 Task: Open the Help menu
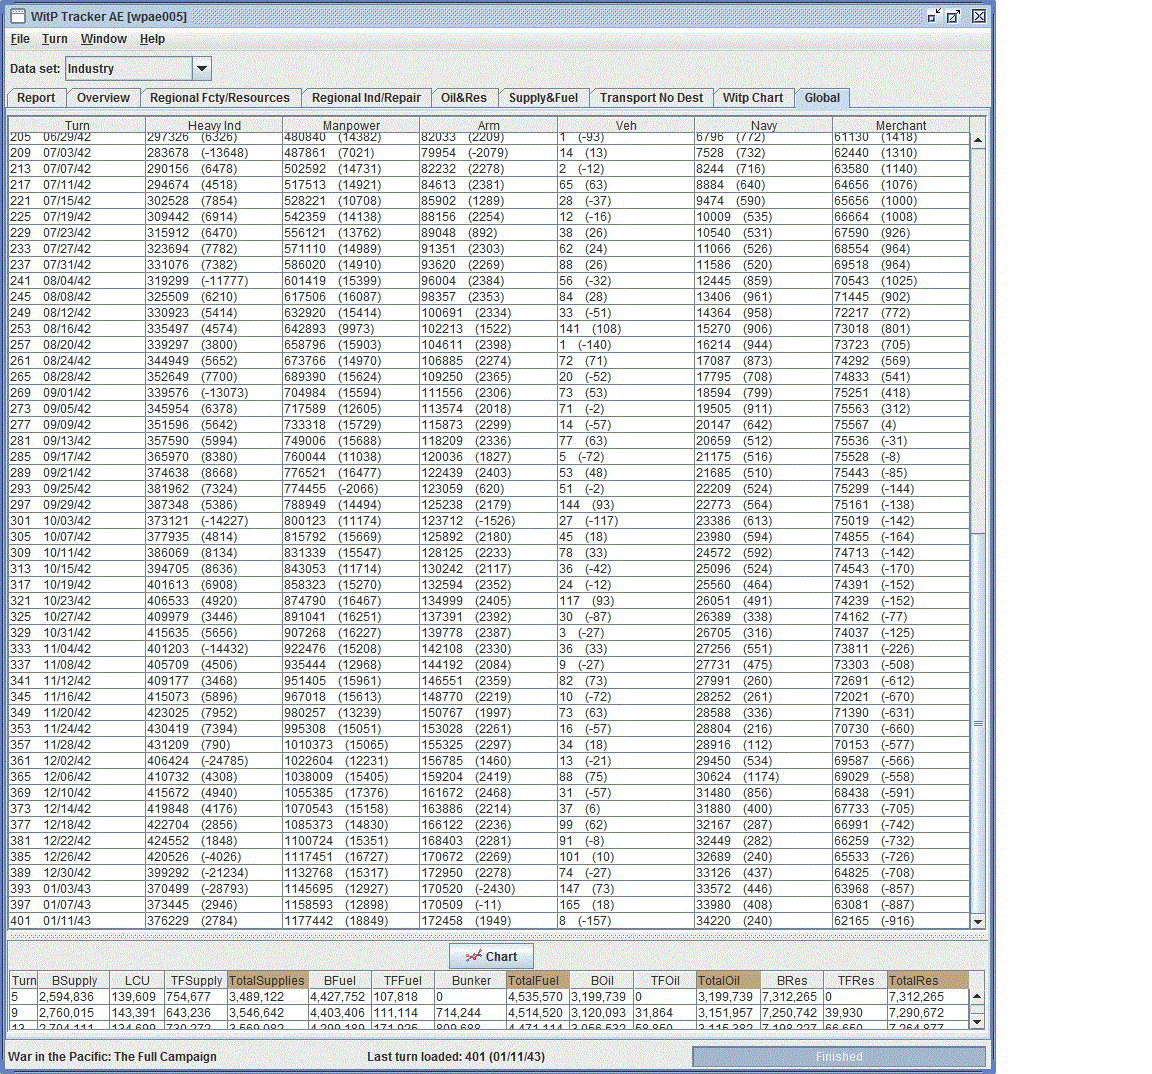click(152, 39)
